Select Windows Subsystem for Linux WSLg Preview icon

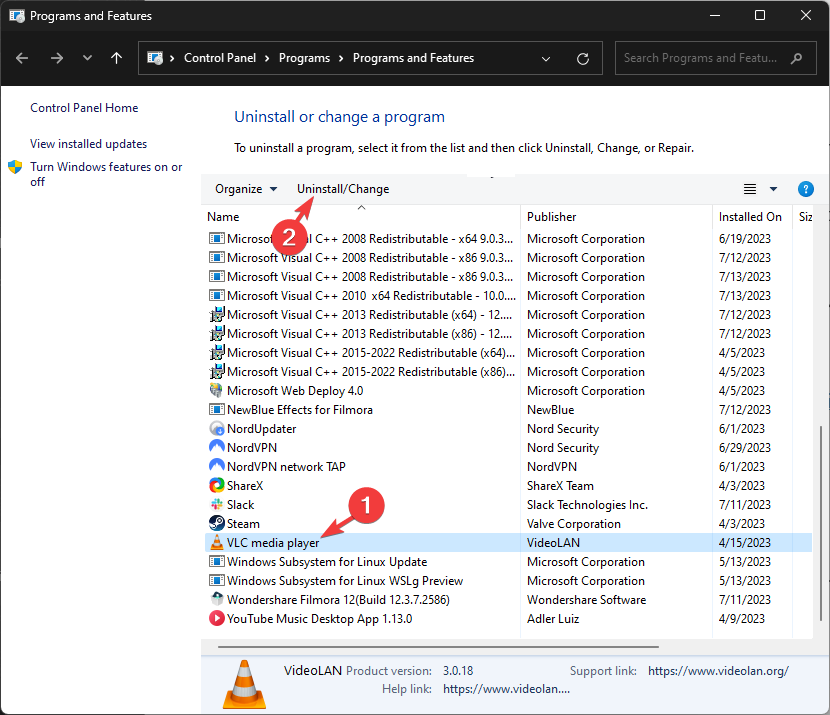pos(216,581)
